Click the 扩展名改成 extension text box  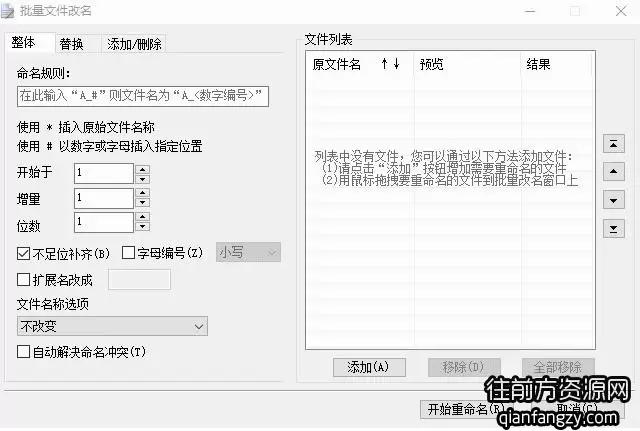(139, 280)
